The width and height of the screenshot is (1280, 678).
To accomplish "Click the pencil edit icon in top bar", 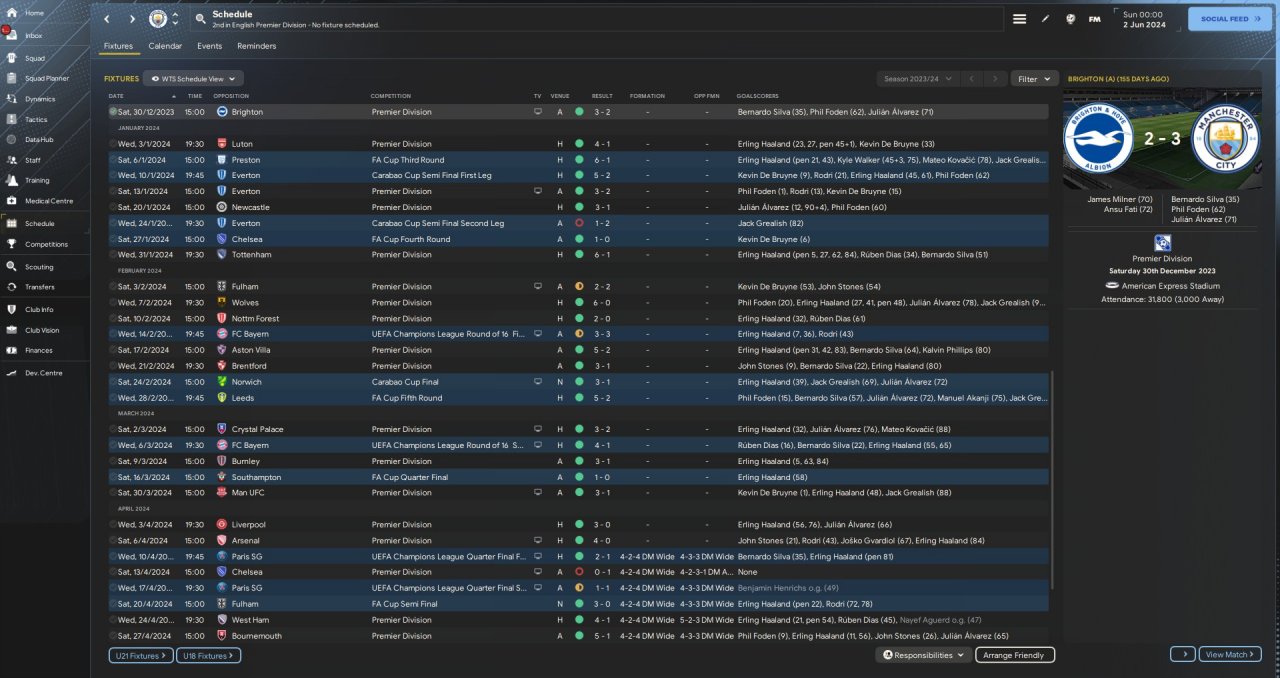I will (x=1045, y=19).
